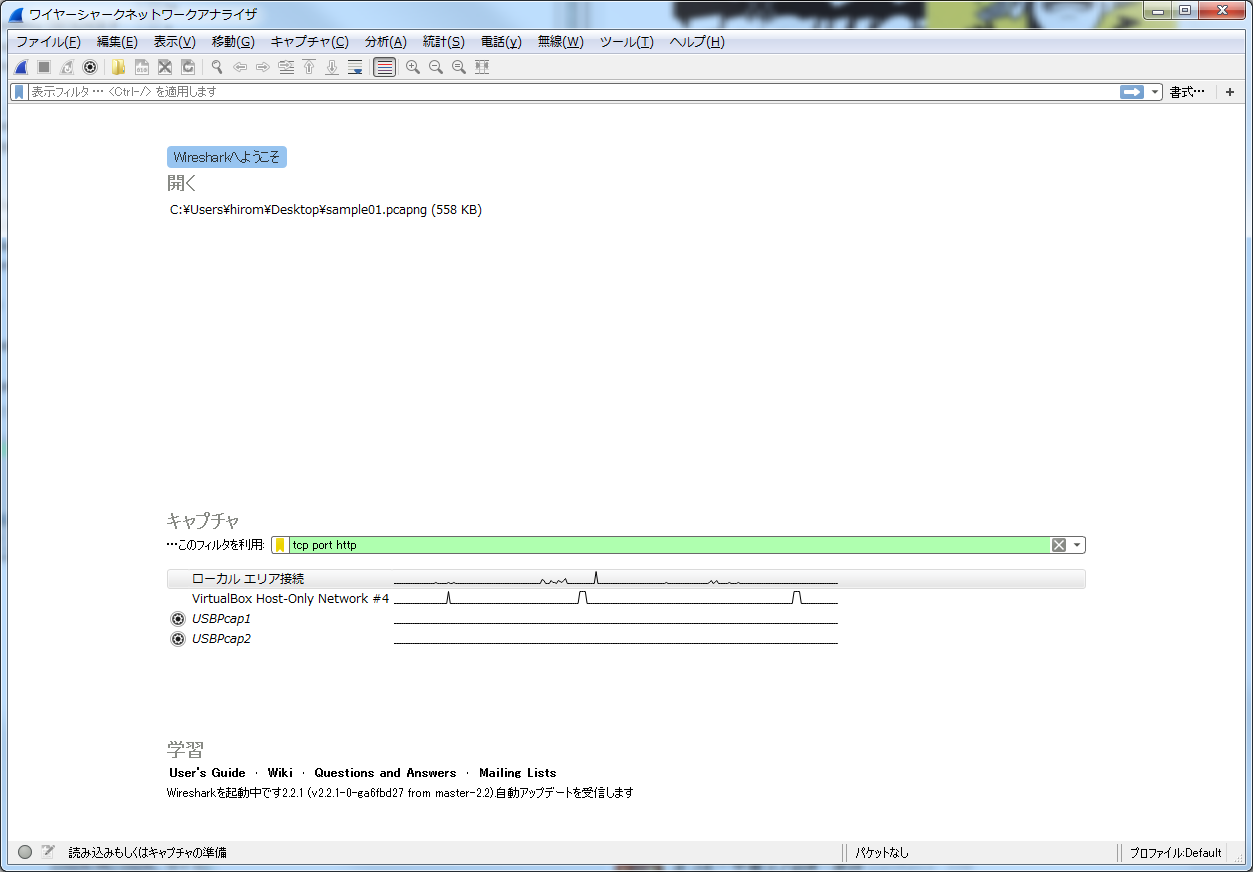This screenshot has height=872, width=1253.
Task: Open the キャプチャ(C) menu
Action: point(310,42)
